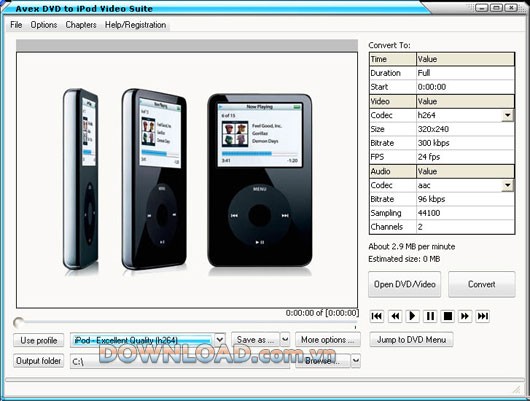Select the audio Bitrate 96 kbps
The height and width of the screenshot is (401, 530).
tap(465, 199)
